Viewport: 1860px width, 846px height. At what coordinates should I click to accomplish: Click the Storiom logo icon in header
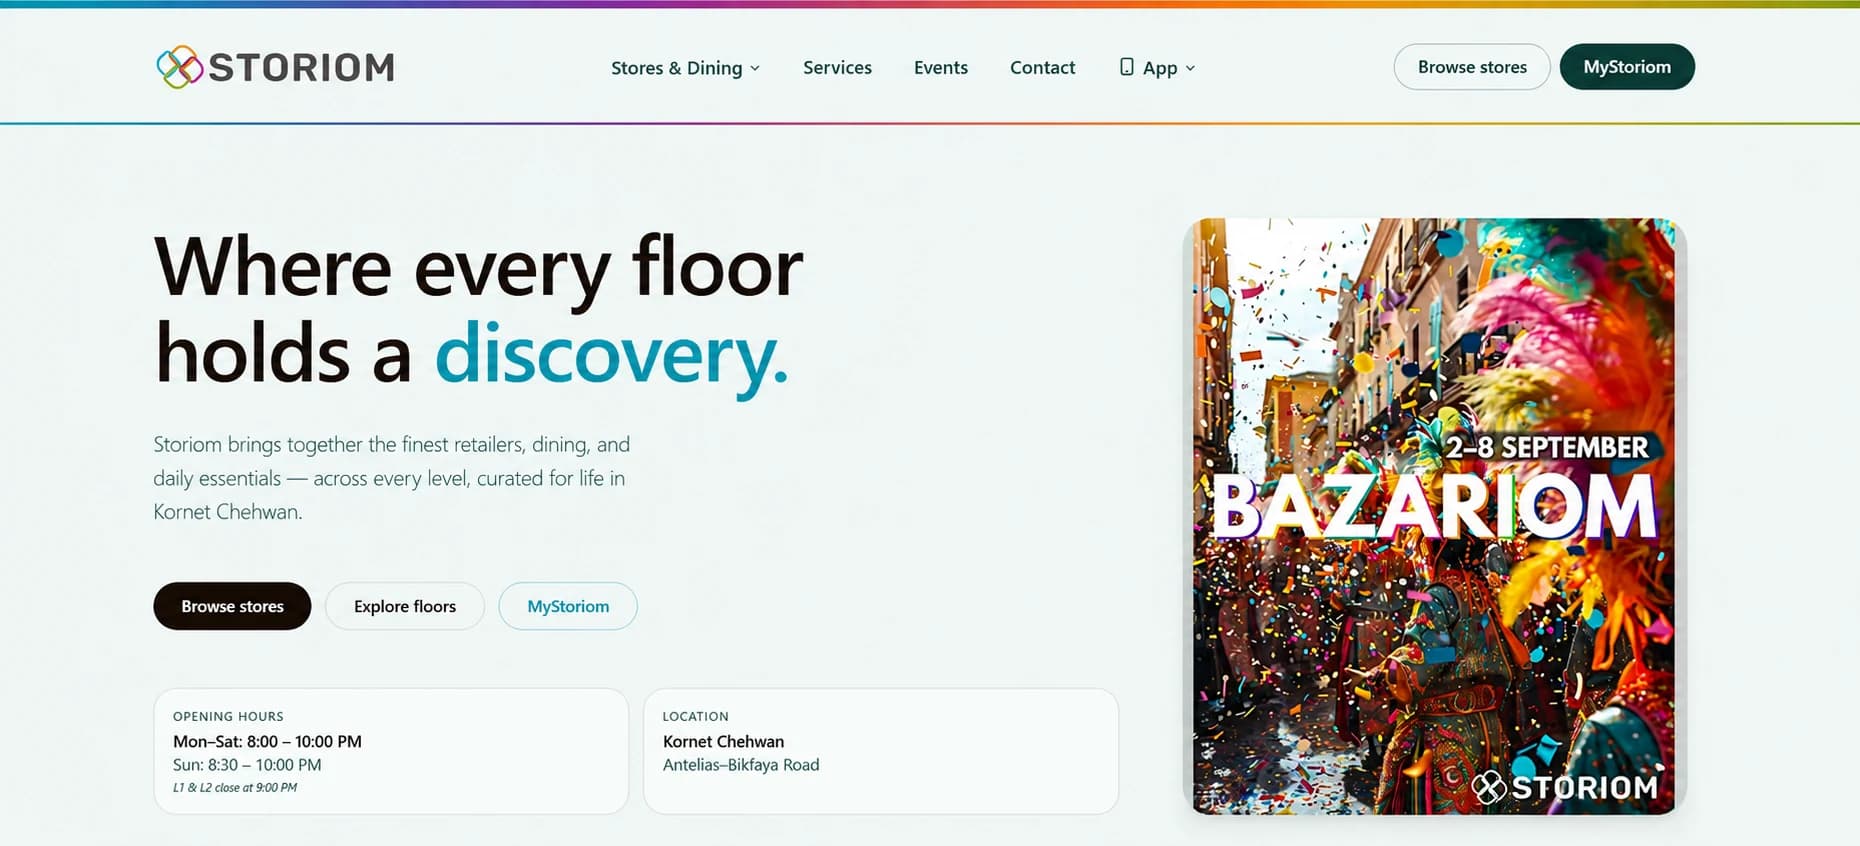pyautogui.click(x=180, y=67)
